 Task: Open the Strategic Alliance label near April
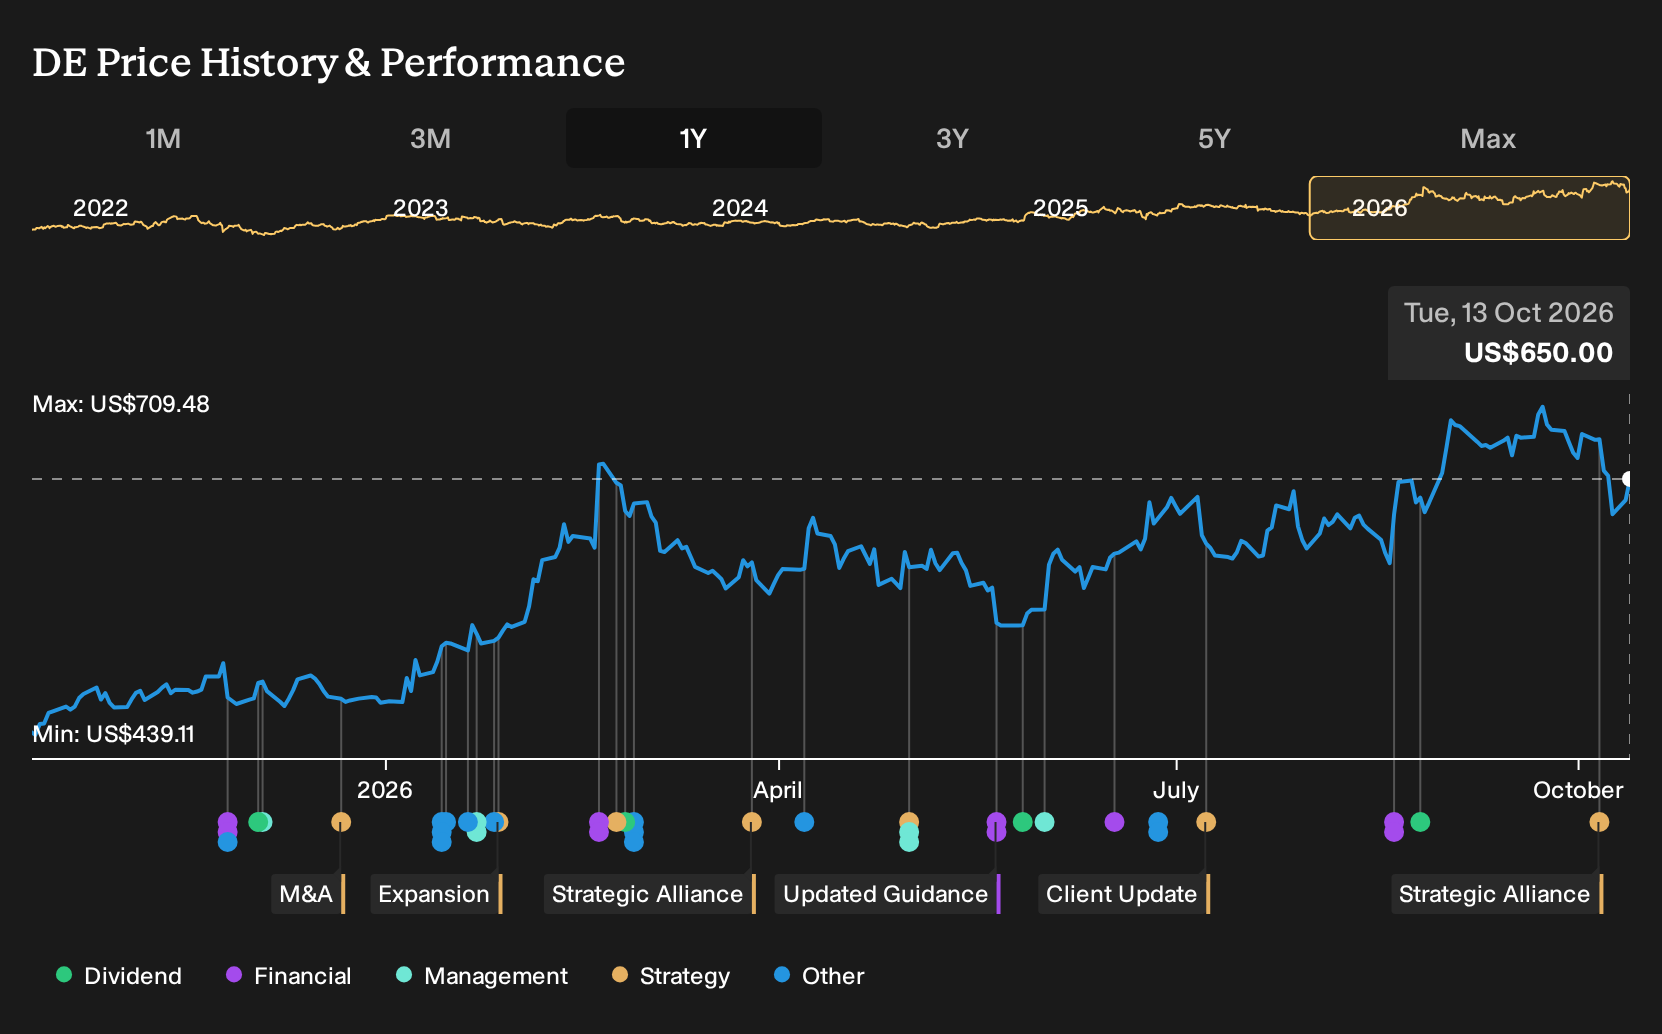[x=650, y=894]
